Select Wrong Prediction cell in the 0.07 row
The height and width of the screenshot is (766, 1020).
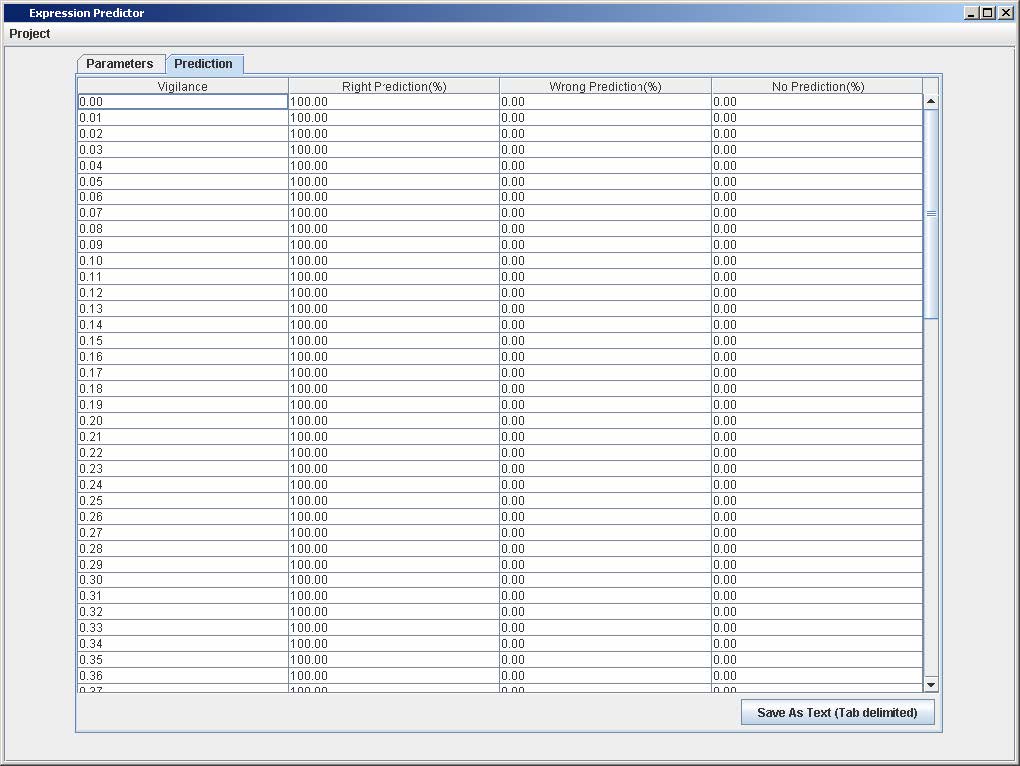pos(606,213)
